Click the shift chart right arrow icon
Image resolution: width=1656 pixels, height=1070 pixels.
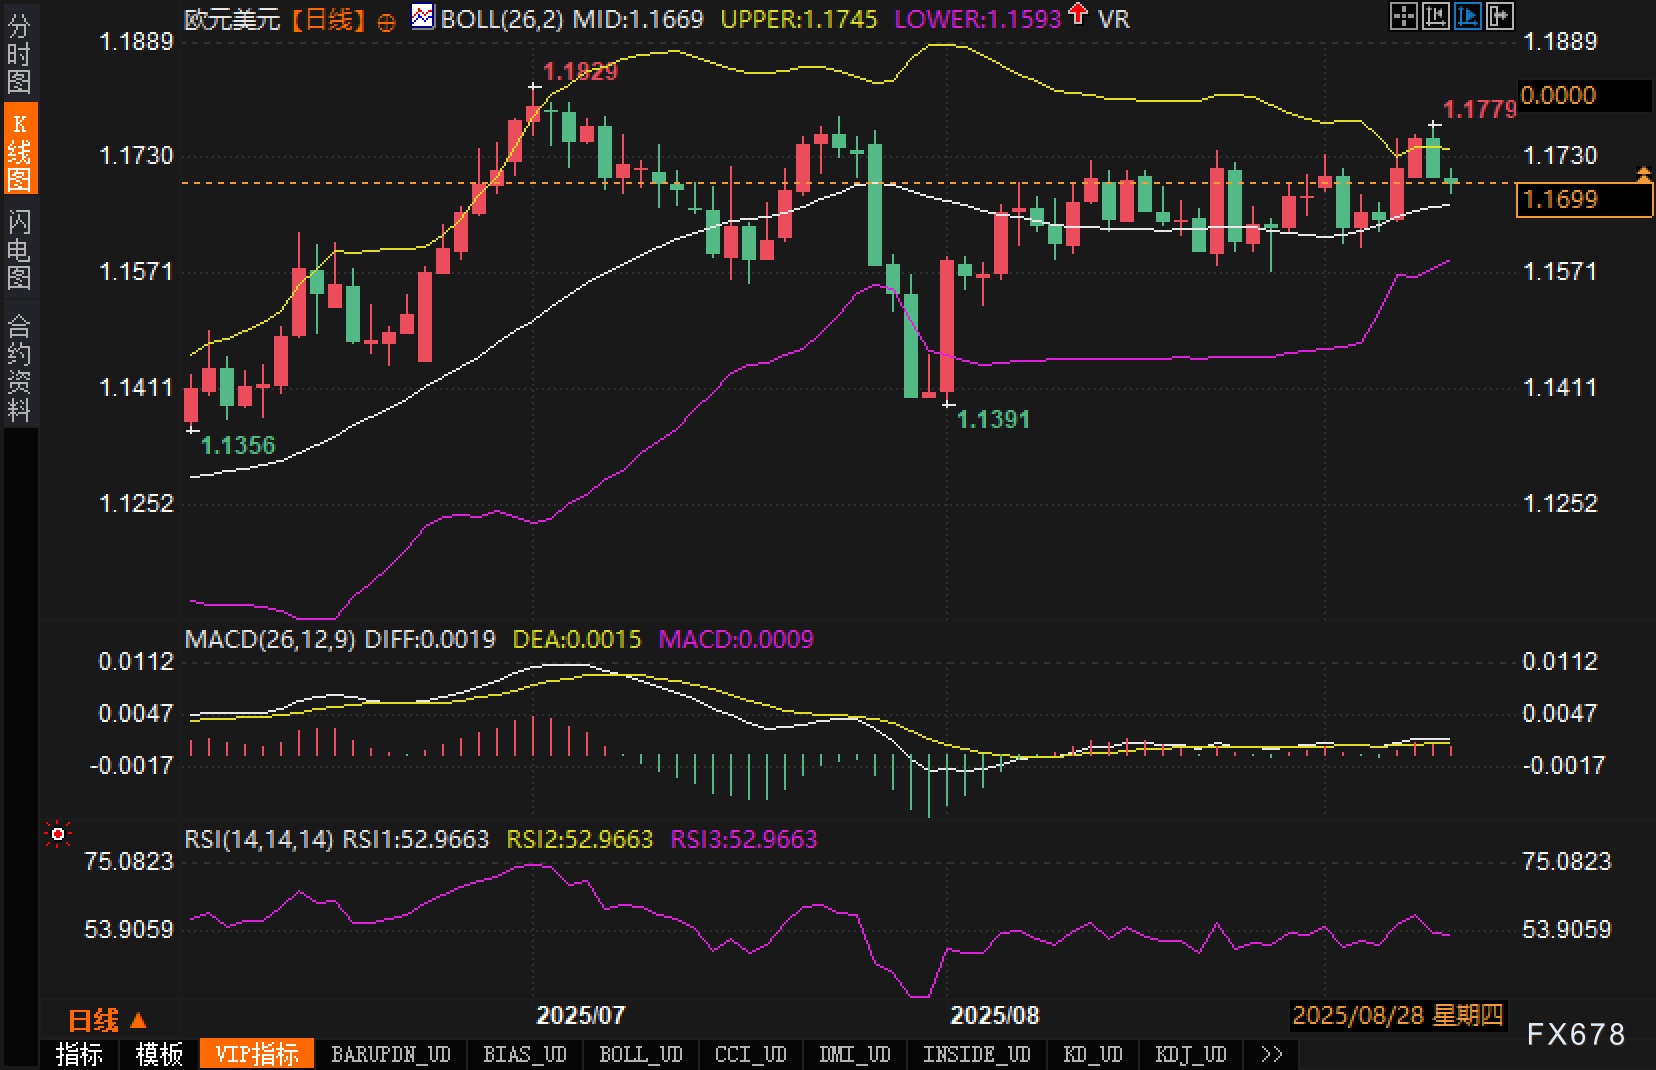[1499, 16]
